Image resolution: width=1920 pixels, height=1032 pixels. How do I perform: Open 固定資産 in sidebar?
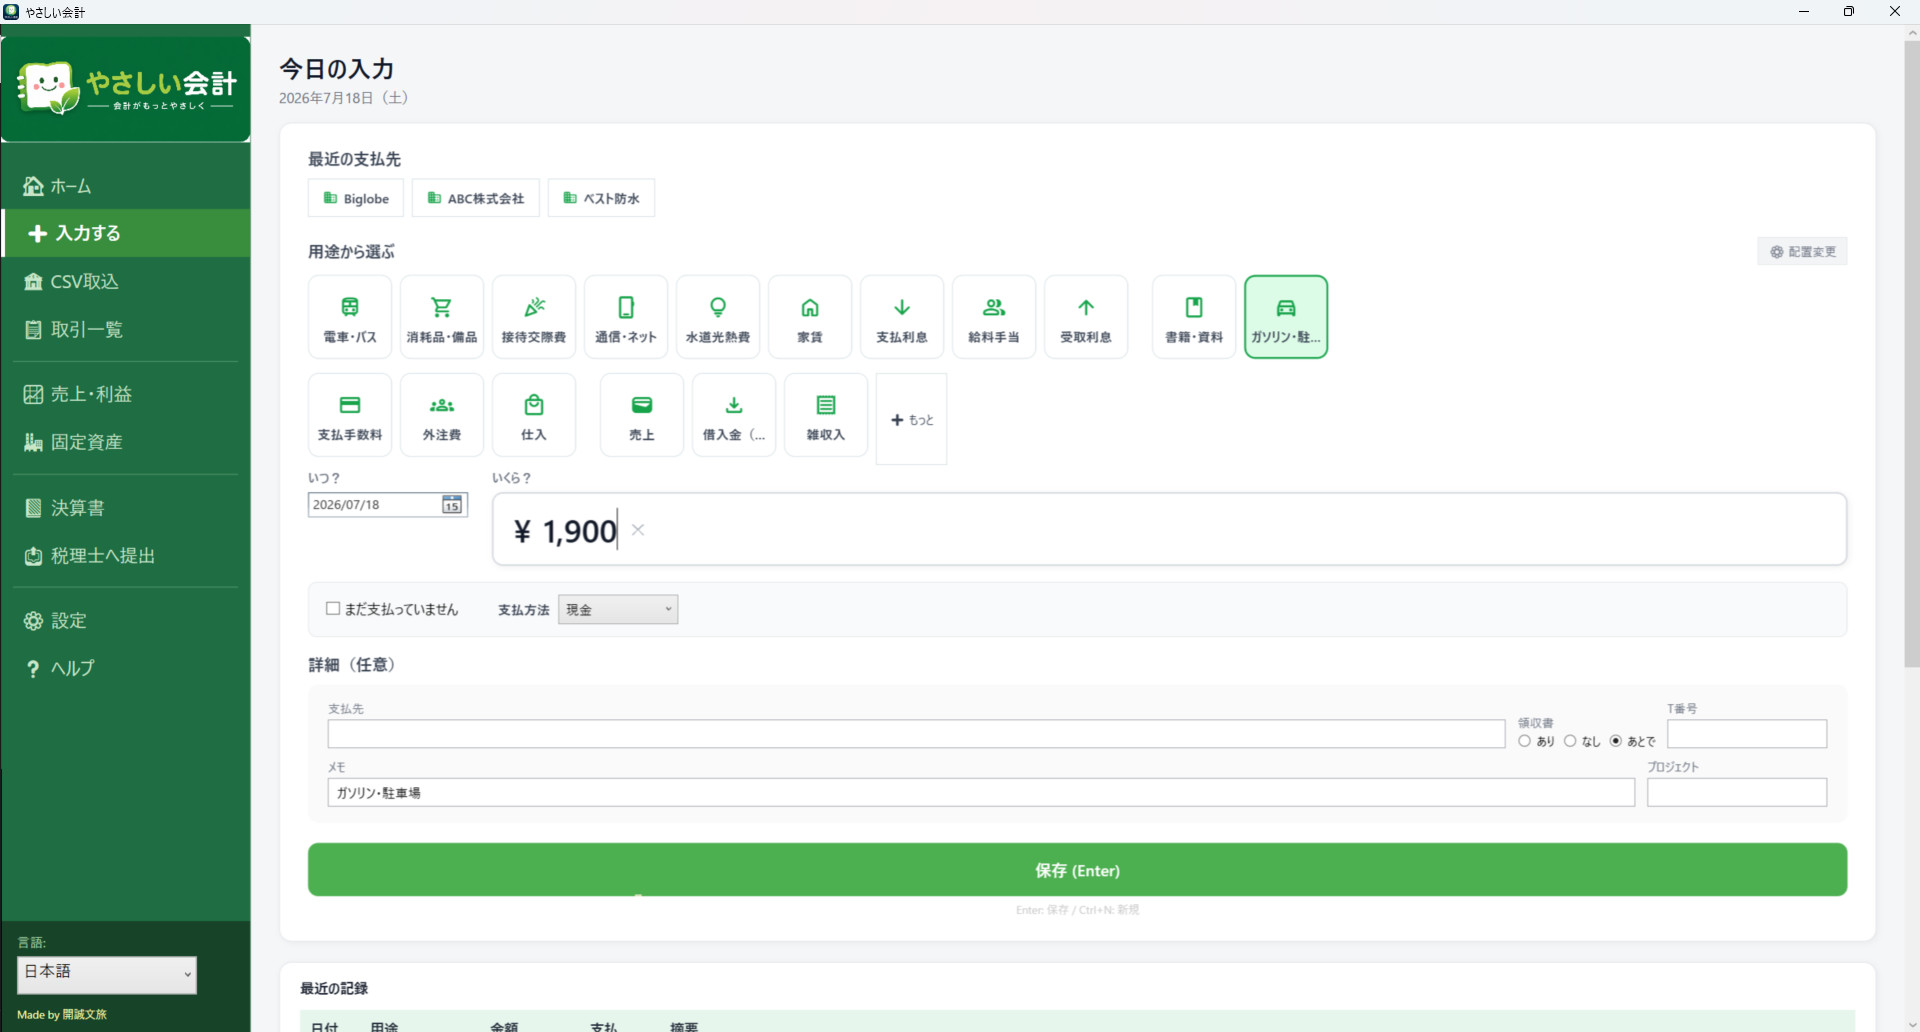coord(126,442)
